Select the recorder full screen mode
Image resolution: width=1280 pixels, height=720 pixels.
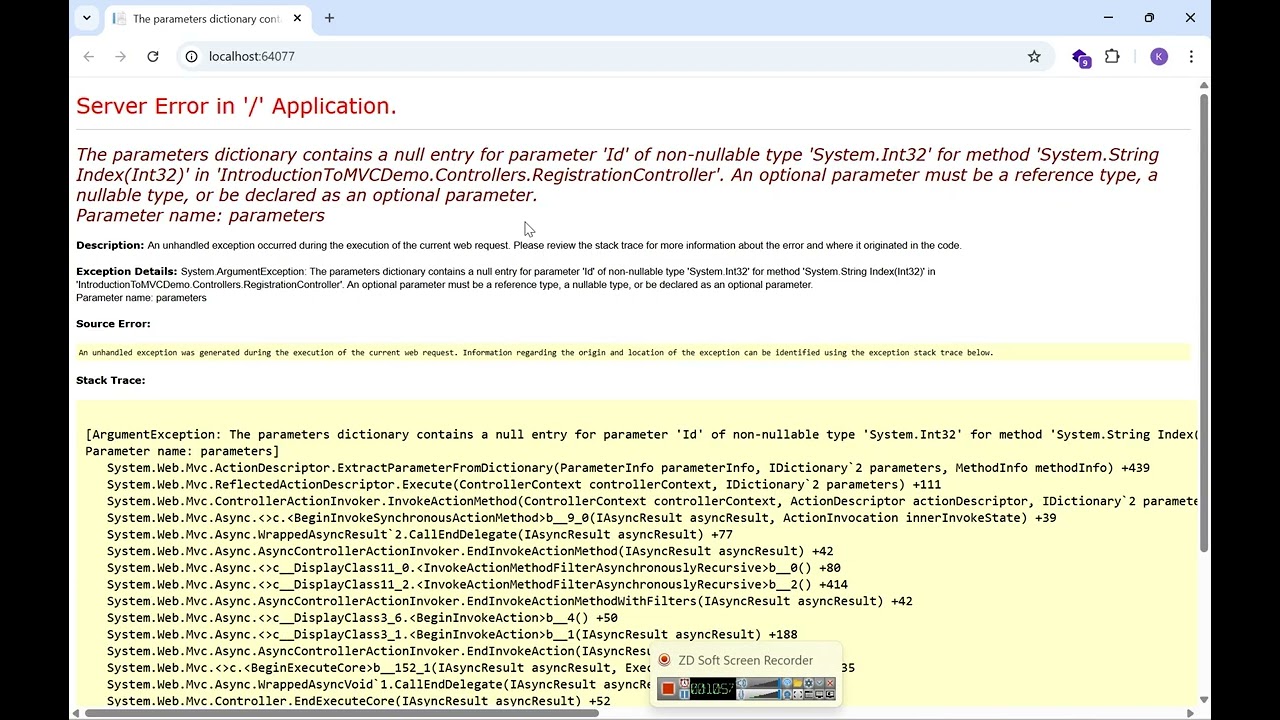tap(819, 694)
